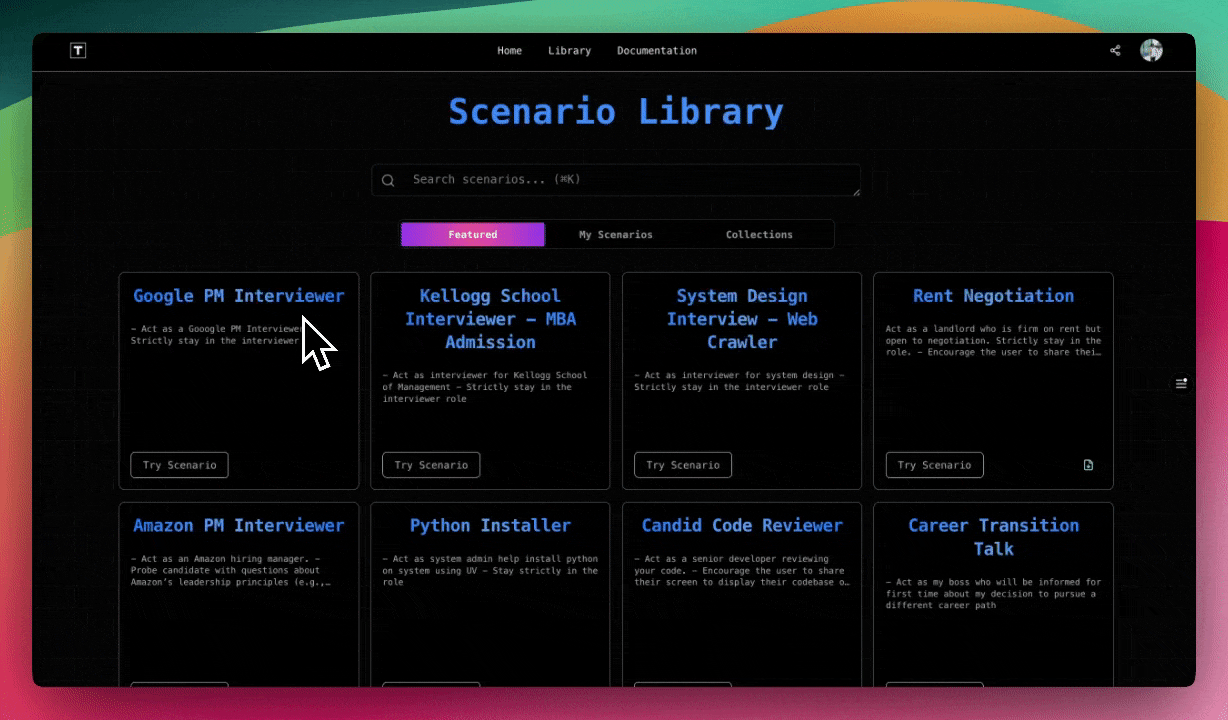Try the System Design Interview scenario
Screen dimensions: 1228x720
pos(683,465)
